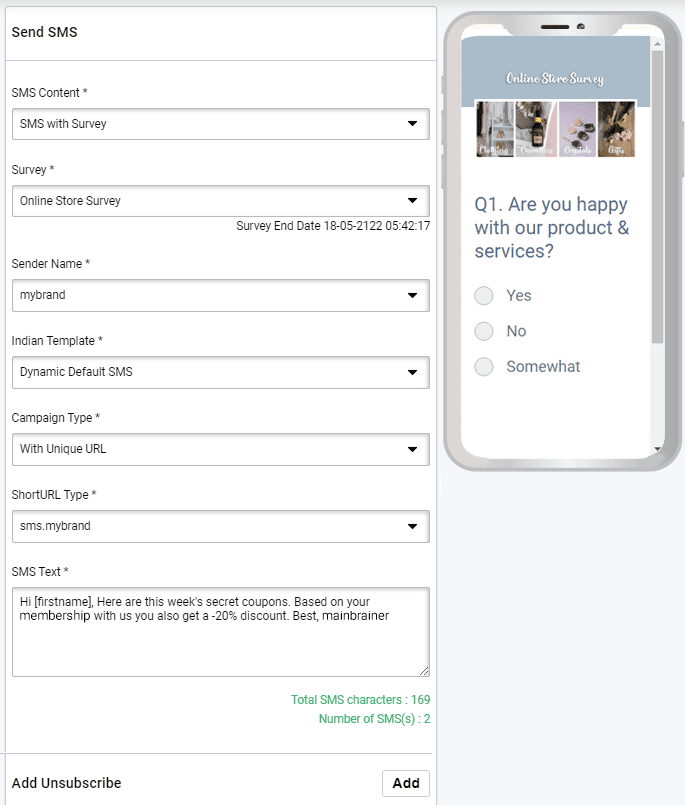Open the Sender Name dropdown
Viewport: 685px width, 805px height.
[219, 295]
